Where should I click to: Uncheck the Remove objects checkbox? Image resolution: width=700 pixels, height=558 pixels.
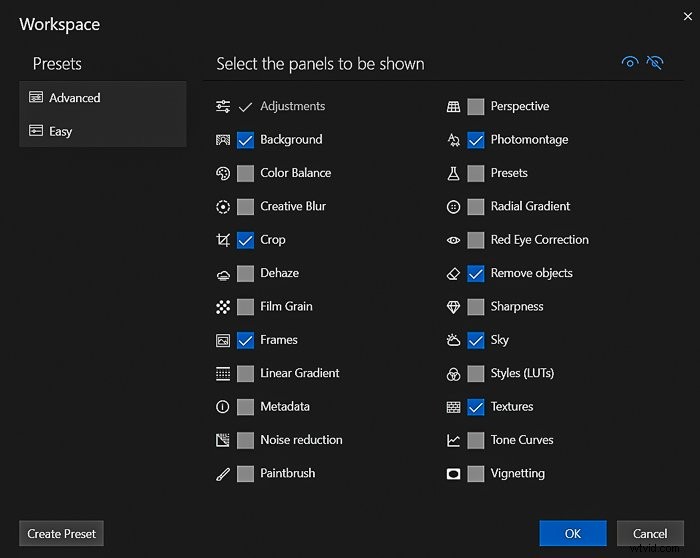(x=475, y=274)
